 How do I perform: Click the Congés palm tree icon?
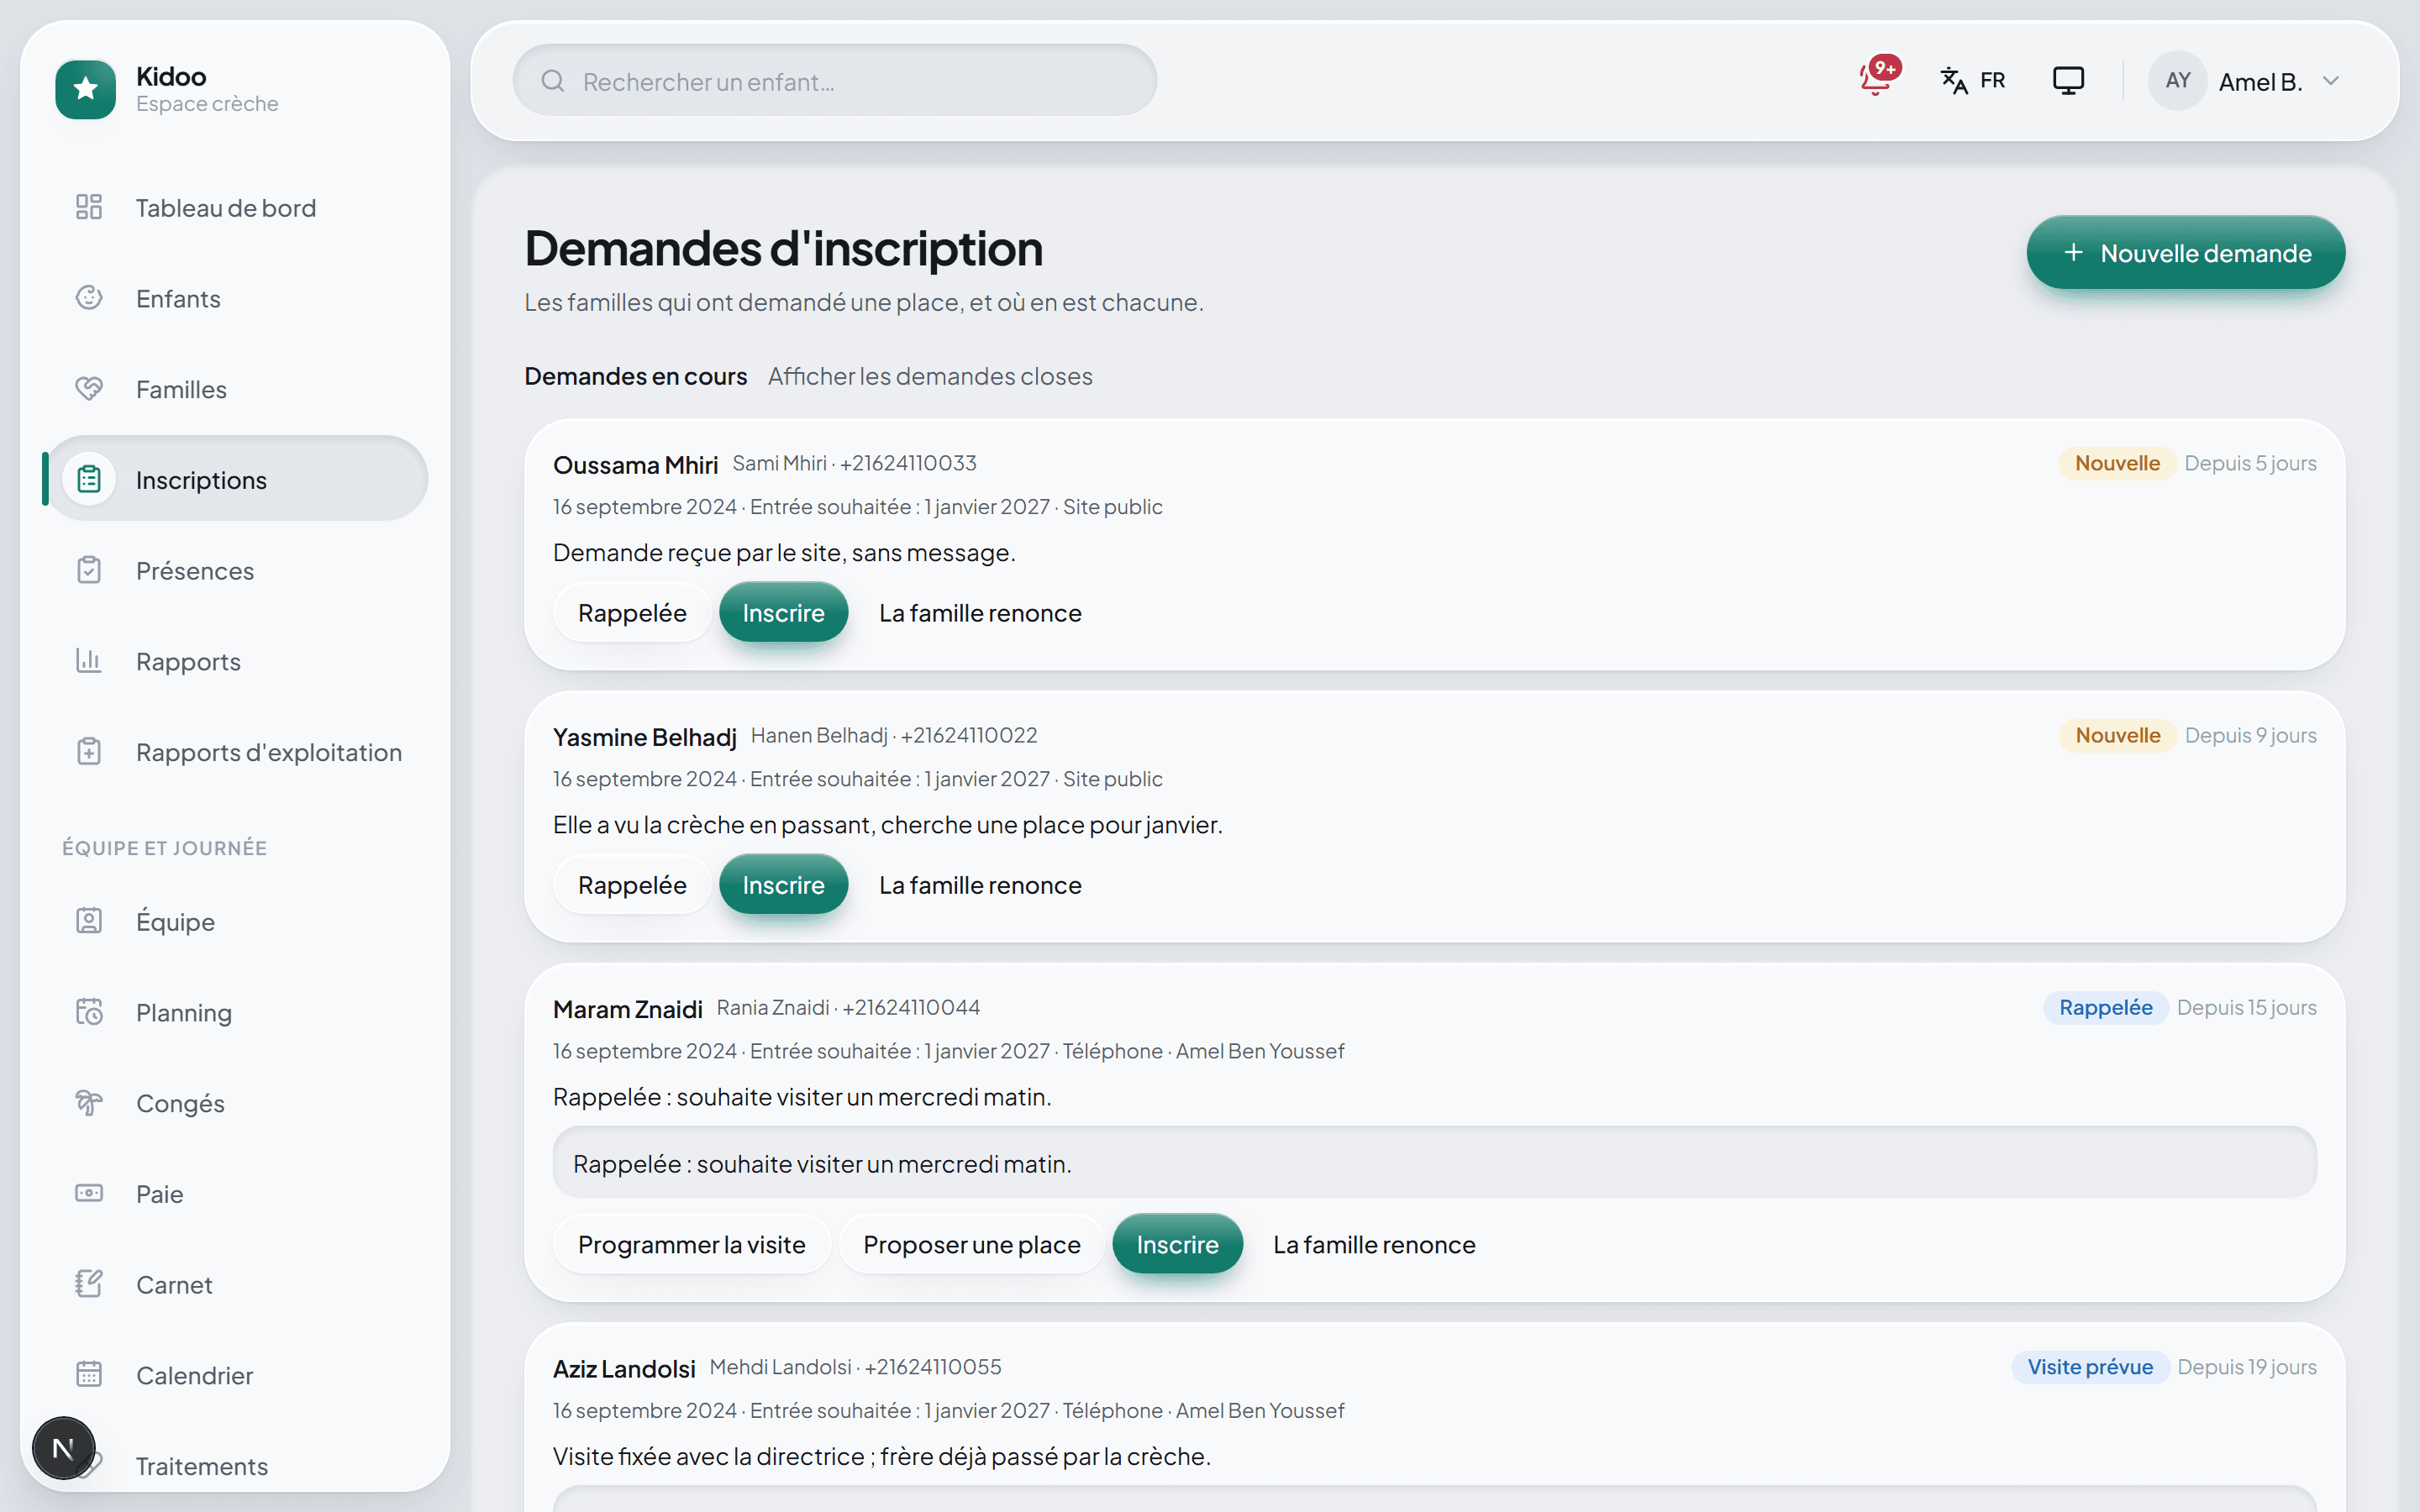(89, 1103)
